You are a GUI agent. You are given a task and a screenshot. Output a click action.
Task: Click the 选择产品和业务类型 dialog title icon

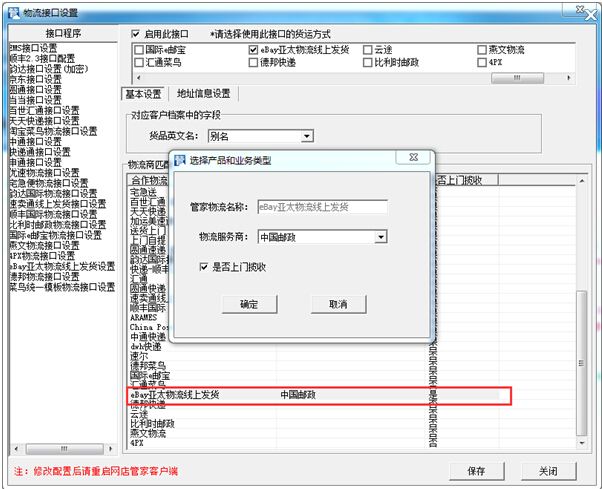pyautogui.click(x=179, y=160)
